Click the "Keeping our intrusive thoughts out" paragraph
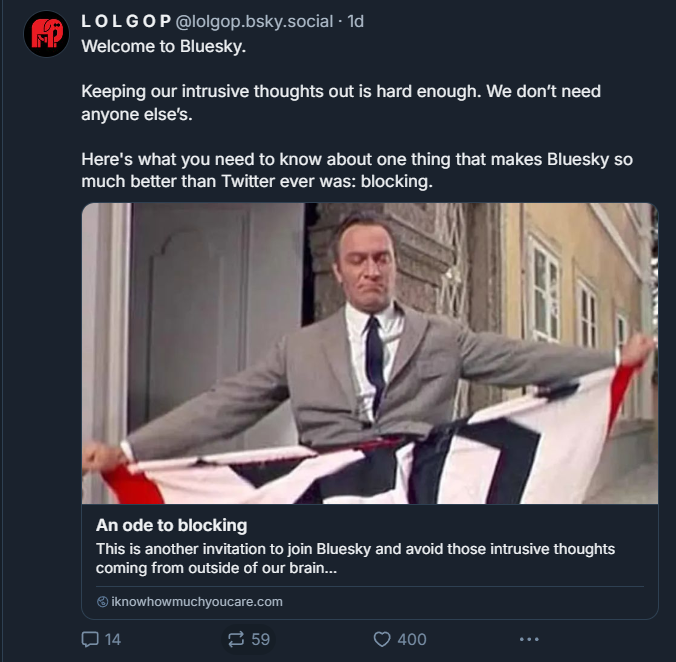Image resolution: width=676 pixels, height=662 pixels. click(x=340, y=102)
